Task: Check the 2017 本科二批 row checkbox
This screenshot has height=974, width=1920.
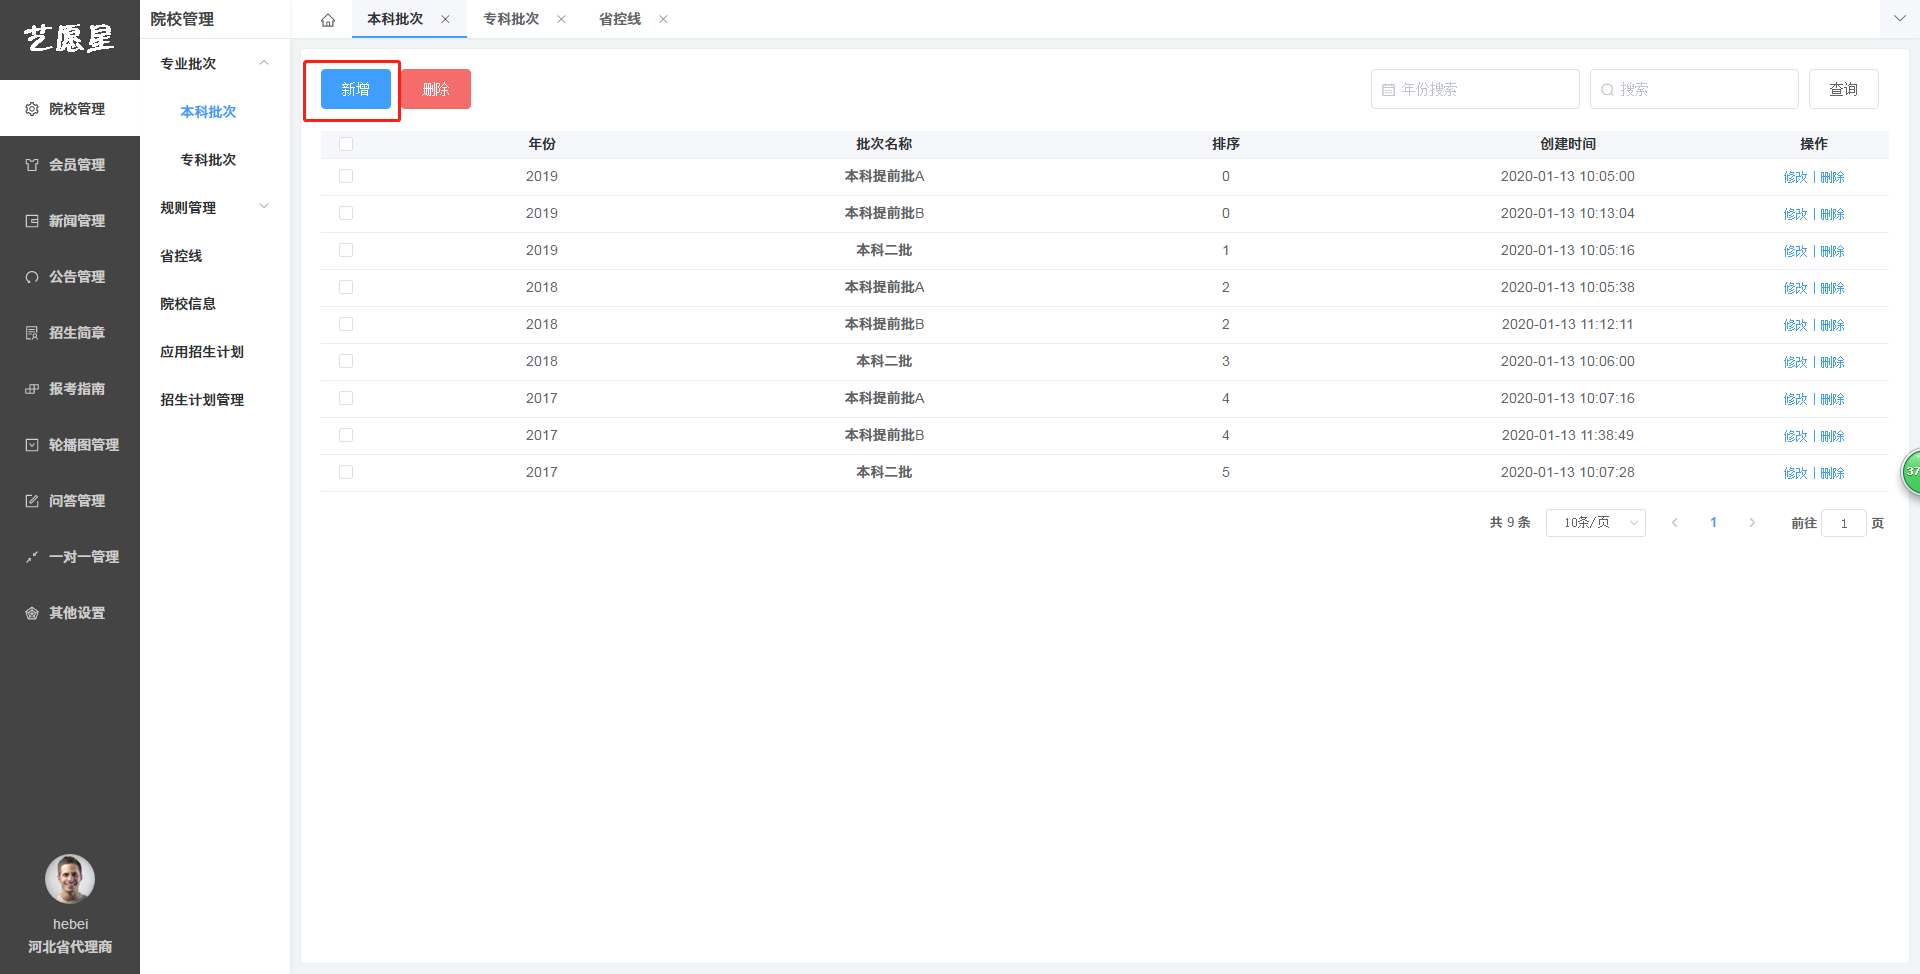Action: (346, 472)
